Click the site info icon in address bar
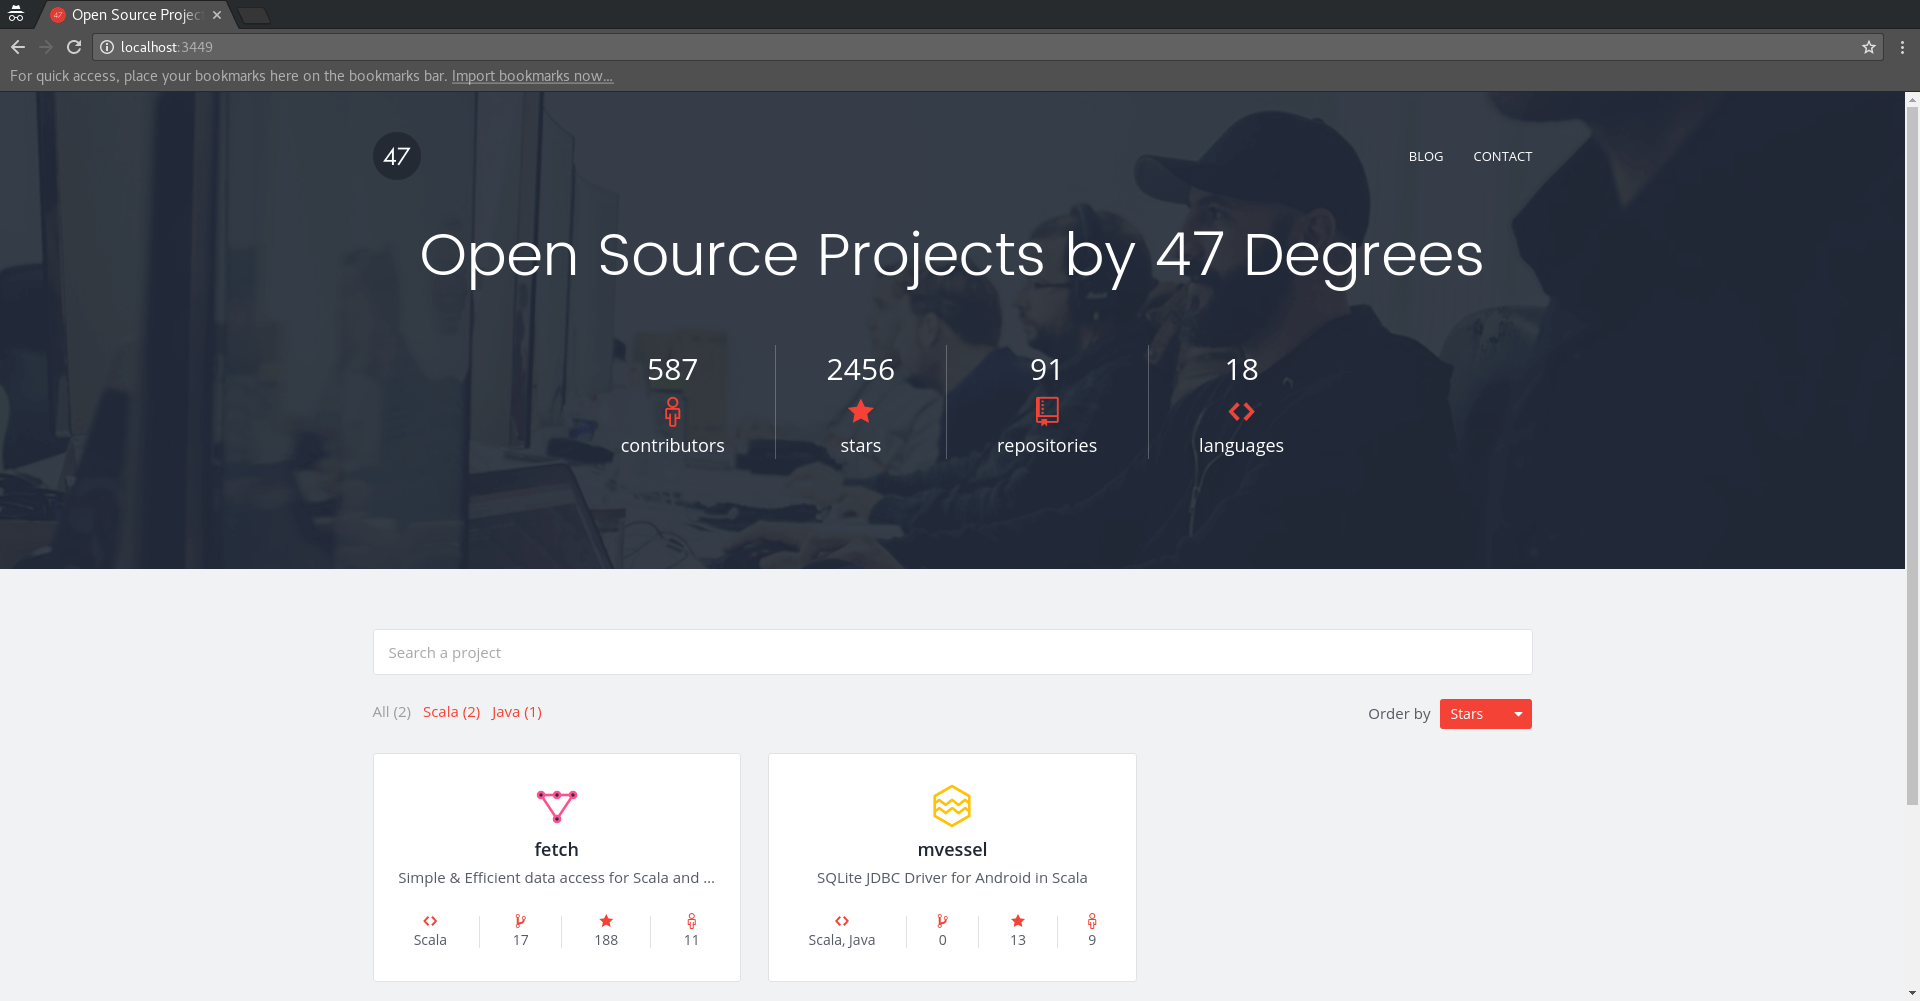This screenshot has width=1920, height=1001. tap(107, 47)
